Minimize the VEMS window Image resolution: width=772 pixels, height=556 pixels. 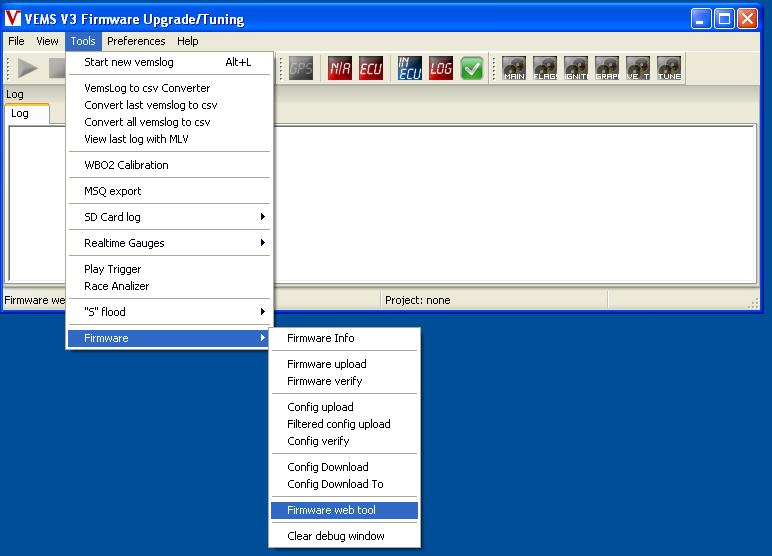(x=701, y=19)
